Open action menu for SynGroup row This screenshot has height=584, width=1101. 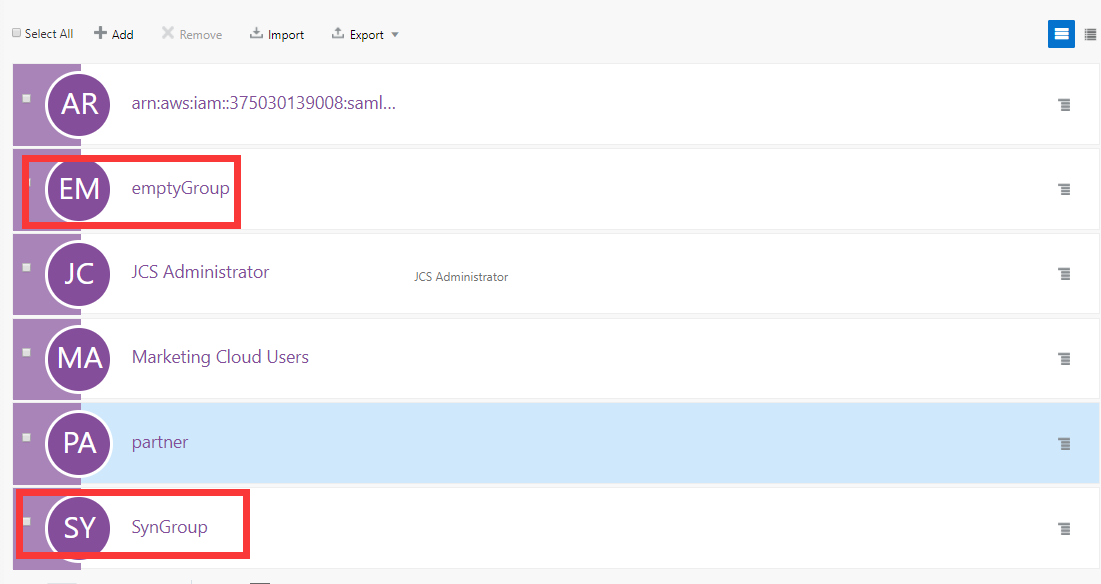(1064, 529)
